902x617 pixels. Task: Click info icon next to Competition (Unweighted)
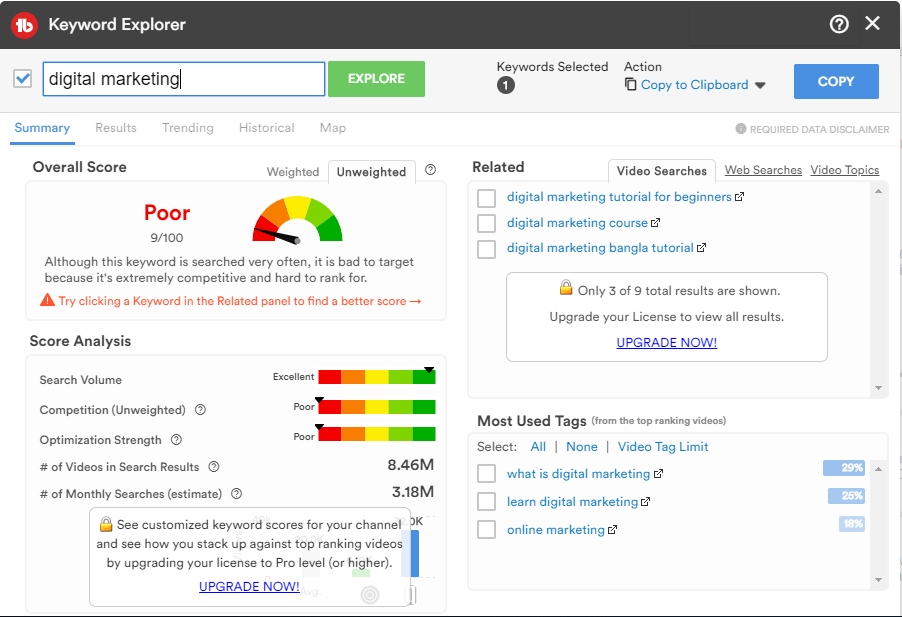click(x=200, y=410)
